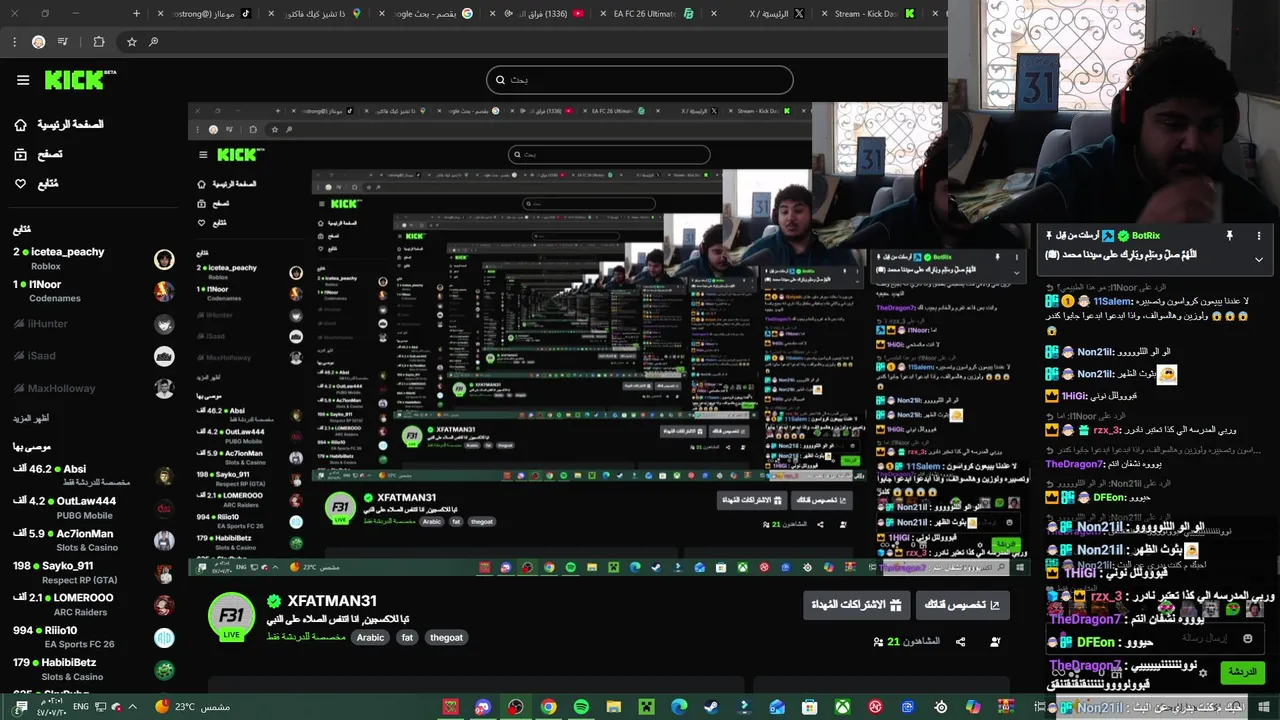The height and width of the screenshot is (720, 1280).
Task: Click the Absi channel avatar icon
Action: point(164,476)
